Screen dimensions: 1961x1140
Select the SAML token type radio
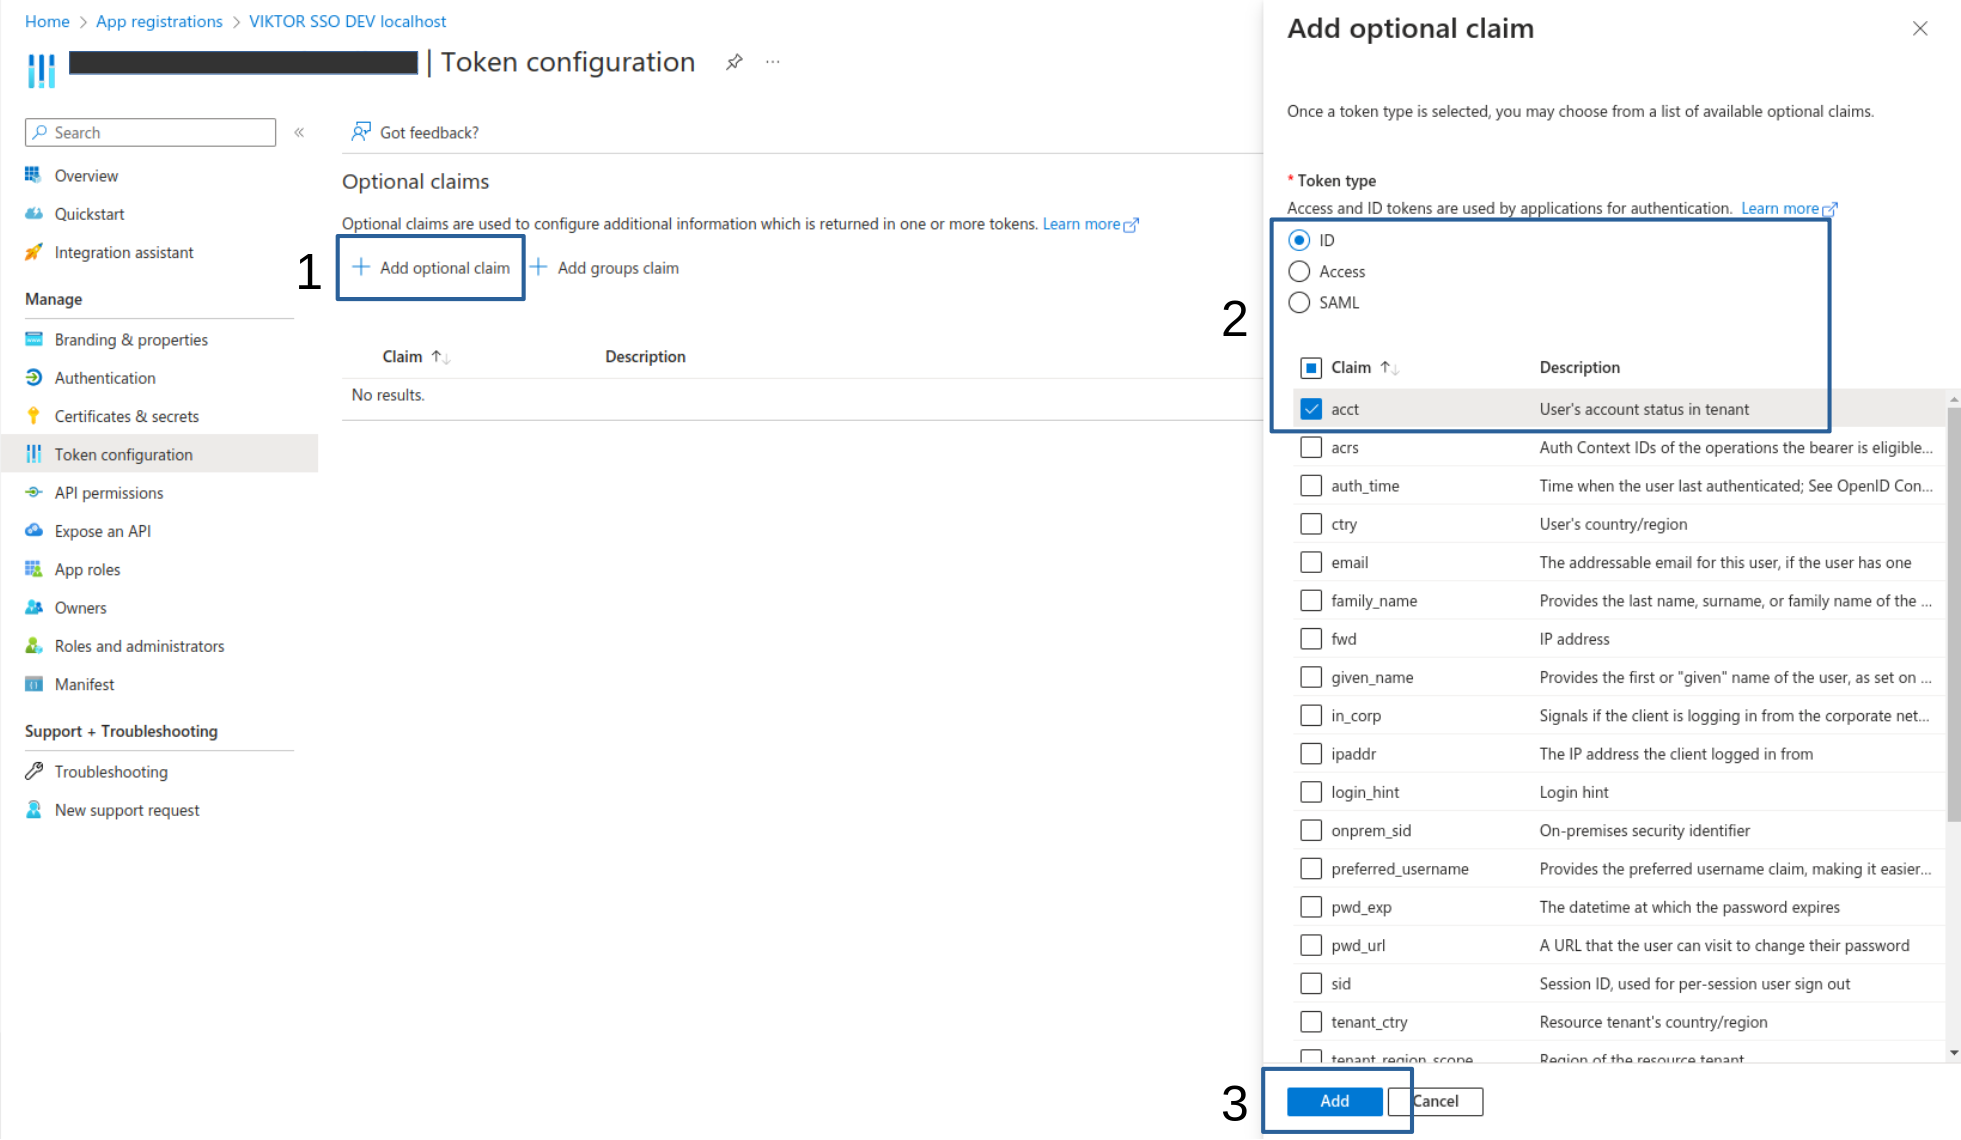(1299, 302)
